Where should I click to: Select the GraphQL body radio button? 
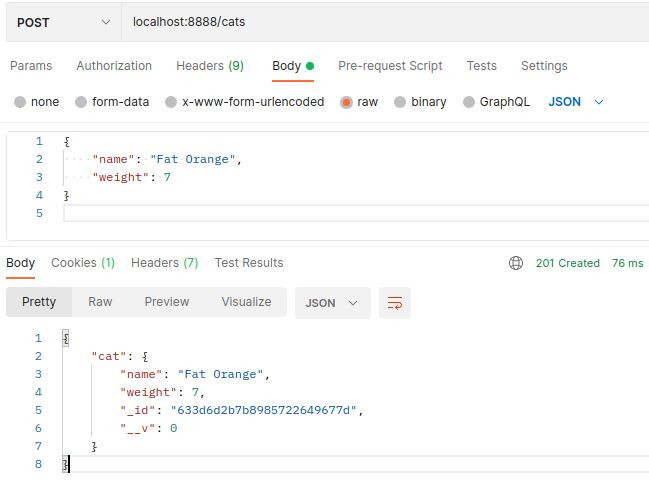click(x=468, y=102)
